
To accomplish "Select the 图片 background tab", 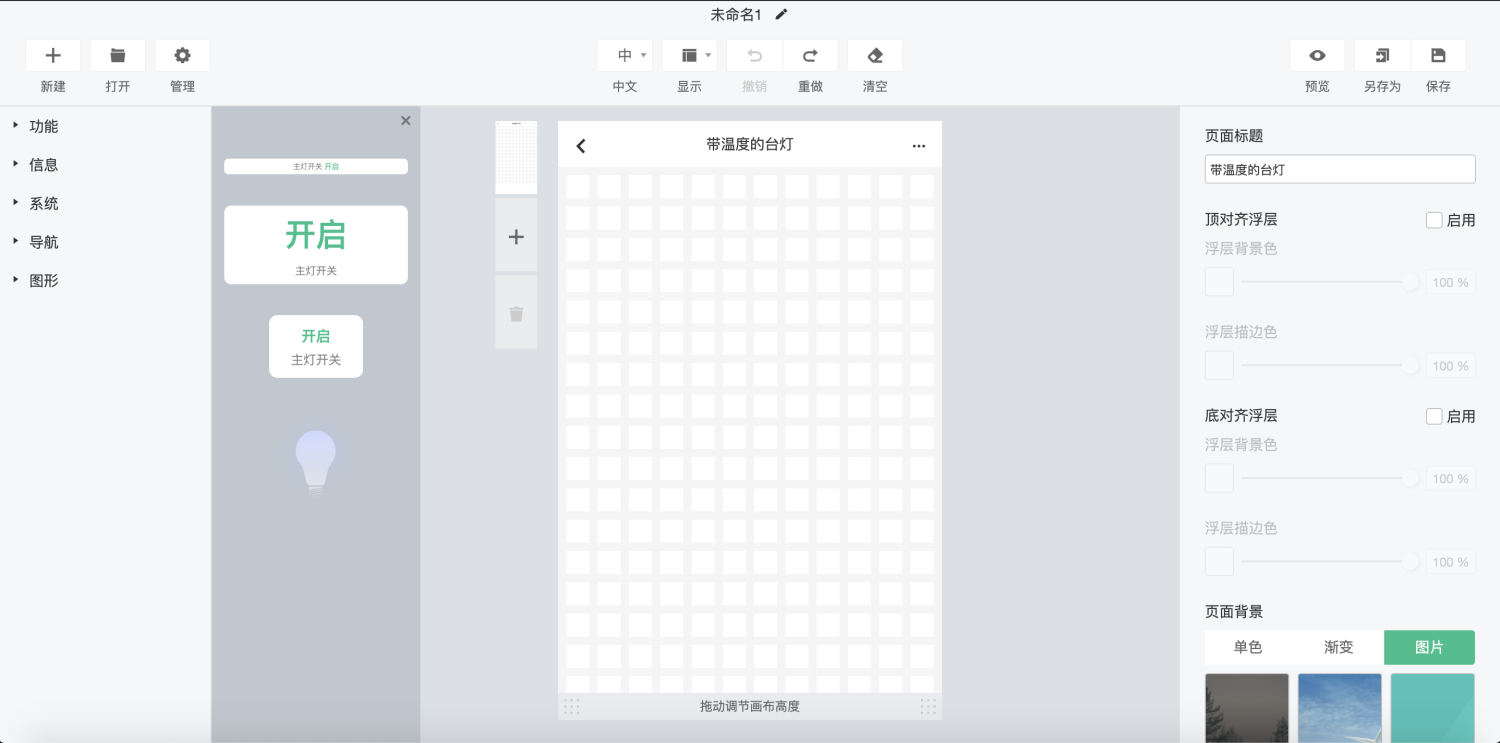I will 1430,647.
